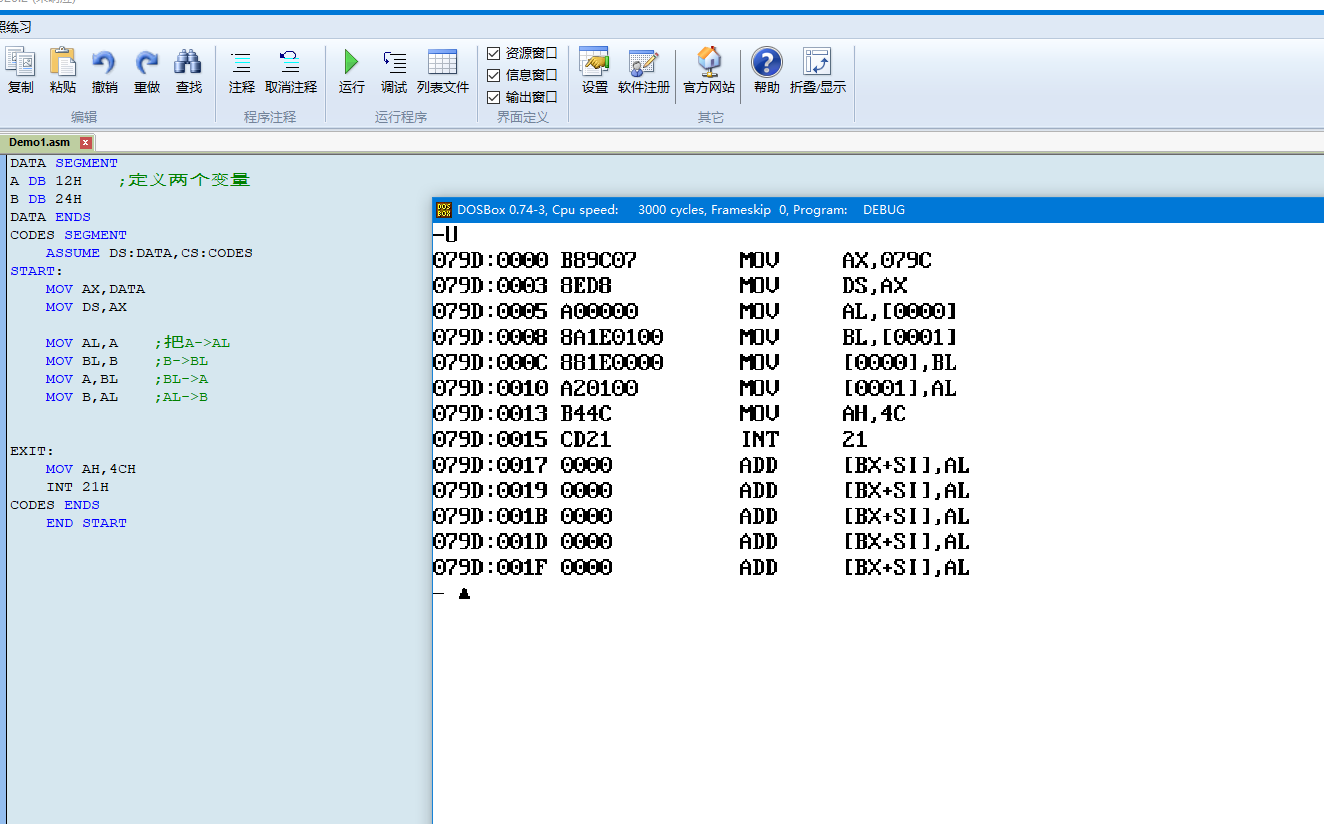This screenshot has width=1324, height=824.
Task: Click 'ASSUME DS:DATA,CS:CODES' line
Action: (149, 253)
